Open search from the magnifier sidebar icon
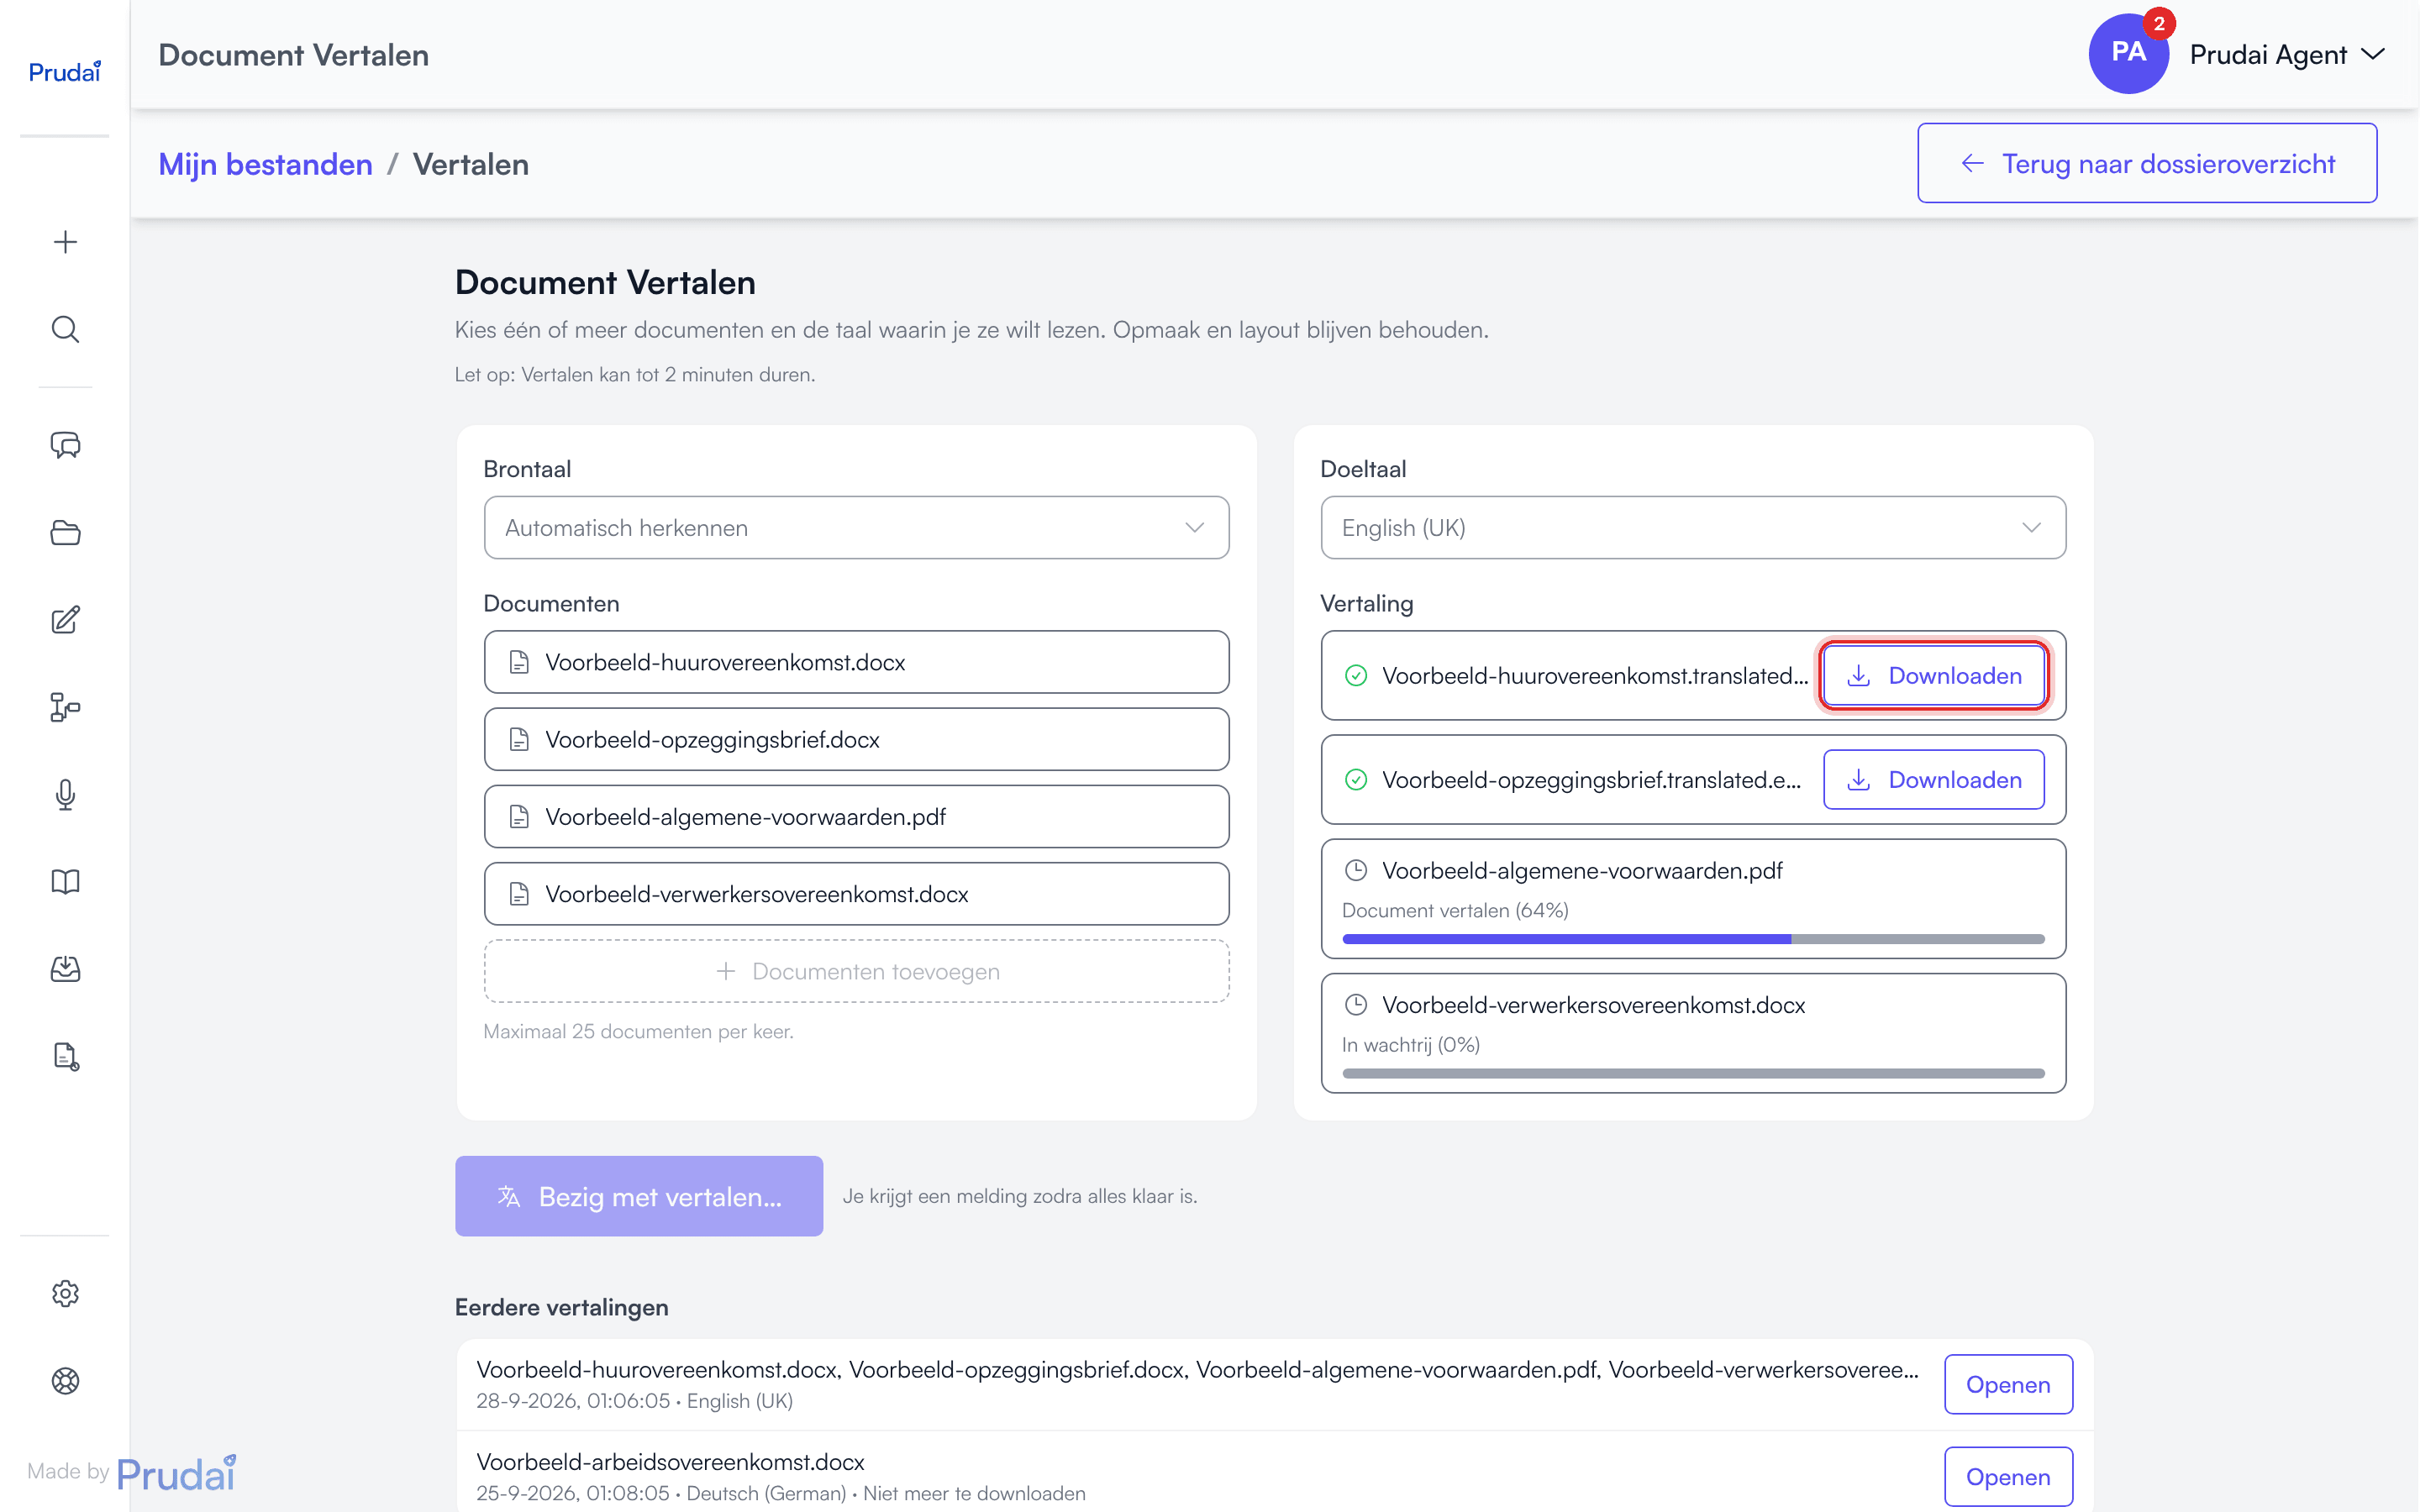Viewport: 2420px width, 1512px height. (65, 329)
